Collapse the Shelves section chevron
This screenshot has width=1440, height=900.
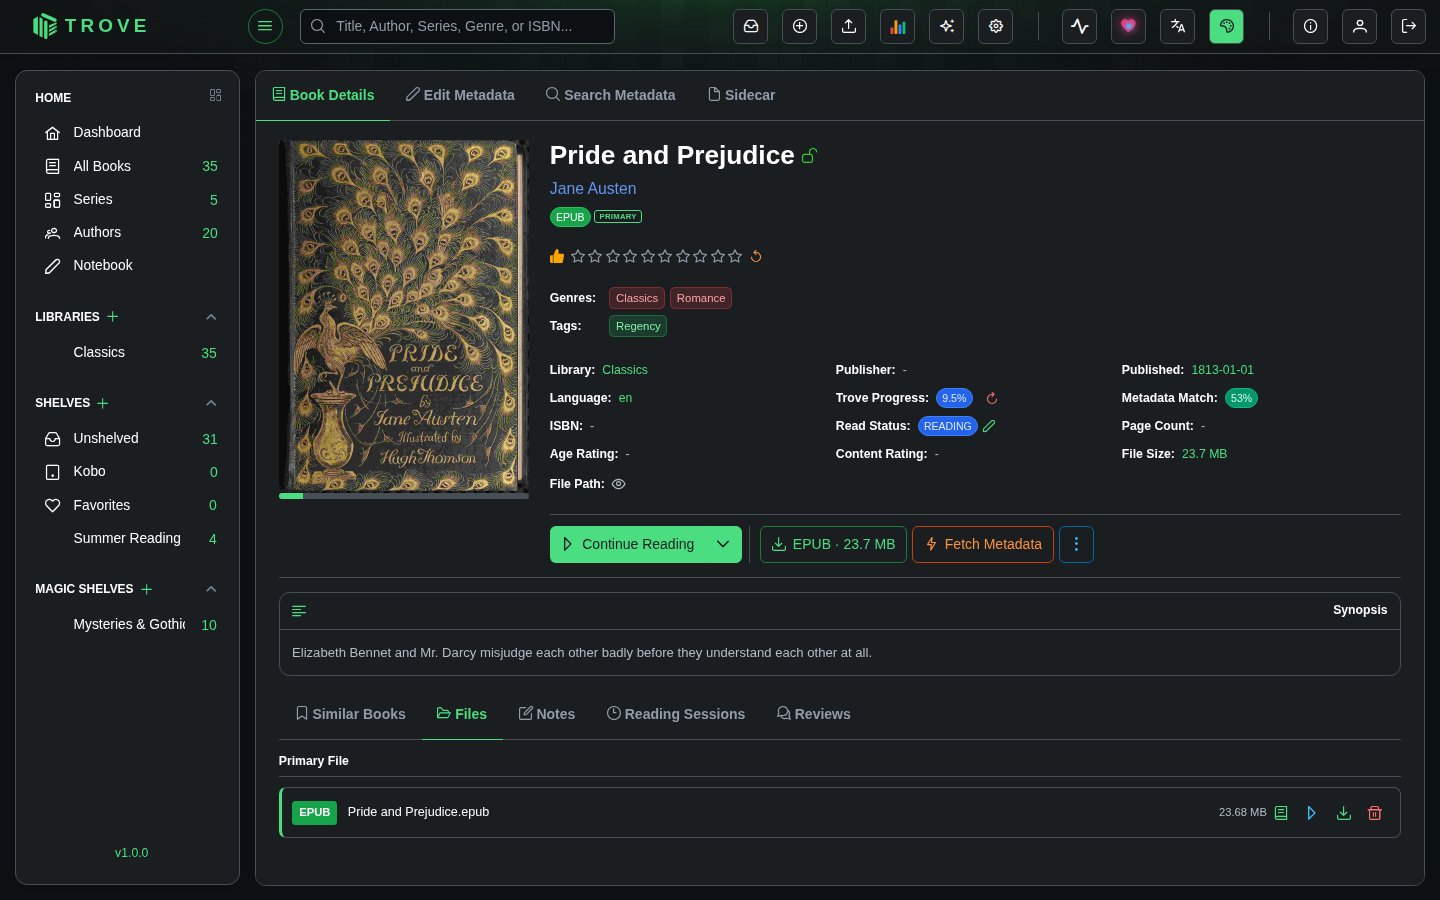pyautogui.click(x=211, y=403)
